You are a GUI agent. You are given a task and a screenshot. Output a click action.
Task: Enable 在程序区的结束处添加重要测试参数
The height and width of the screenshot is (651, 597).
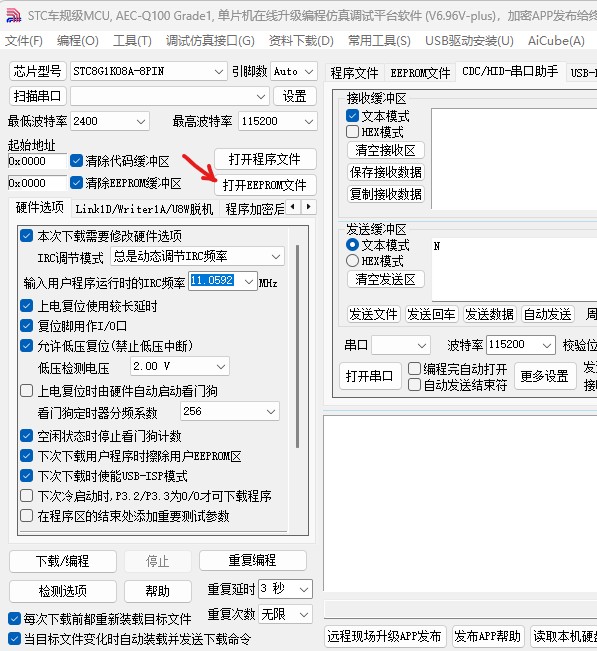27,516
